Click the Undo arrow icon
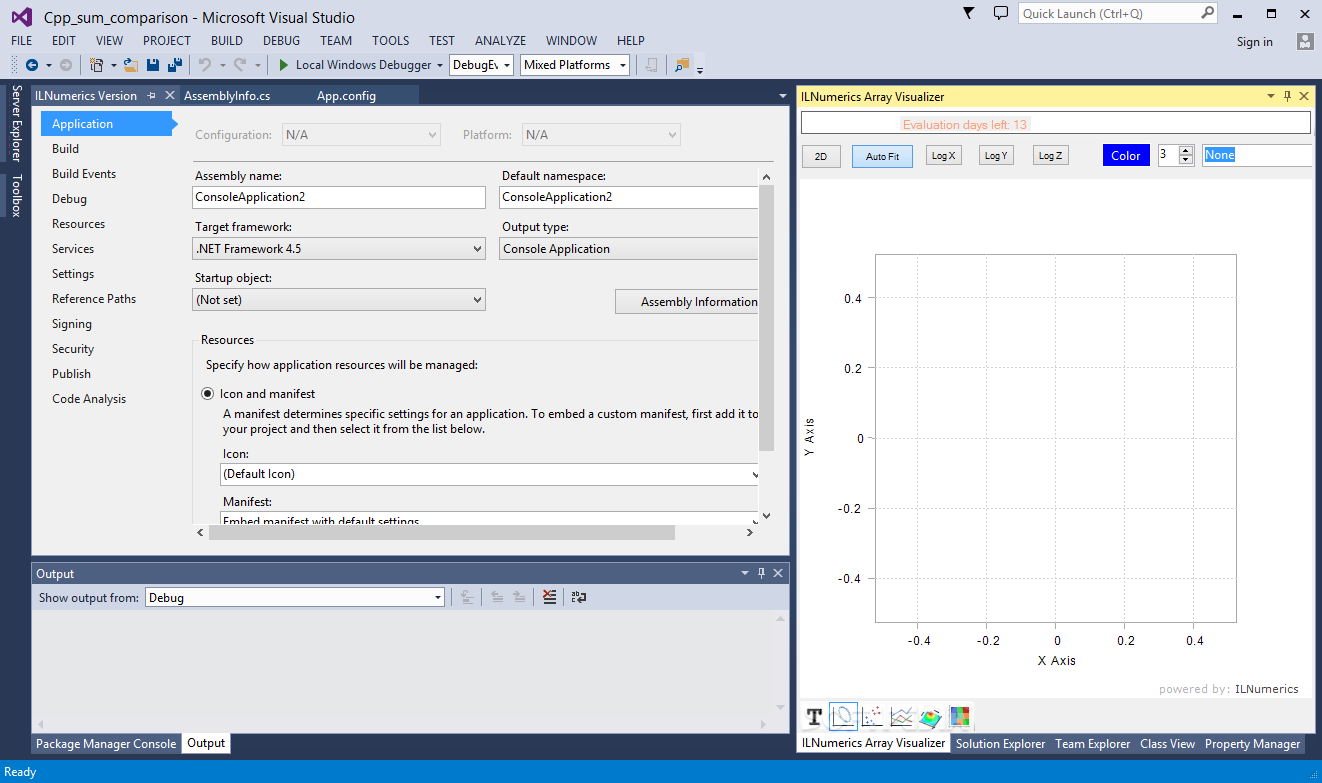The height and width of the screenshot is (783, 1322). pyautogui.click(x=205, y=65)
